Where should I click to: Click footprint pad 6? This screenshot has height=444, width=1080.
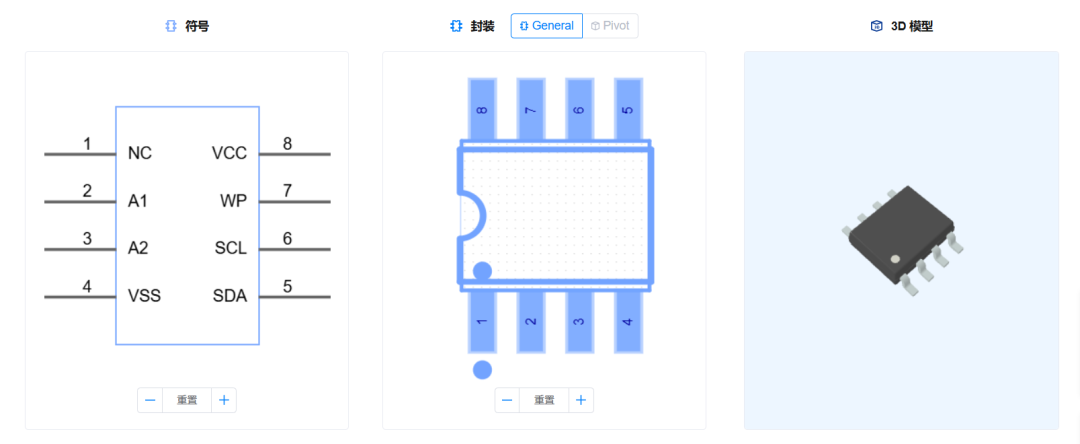[x=579, y=109]
